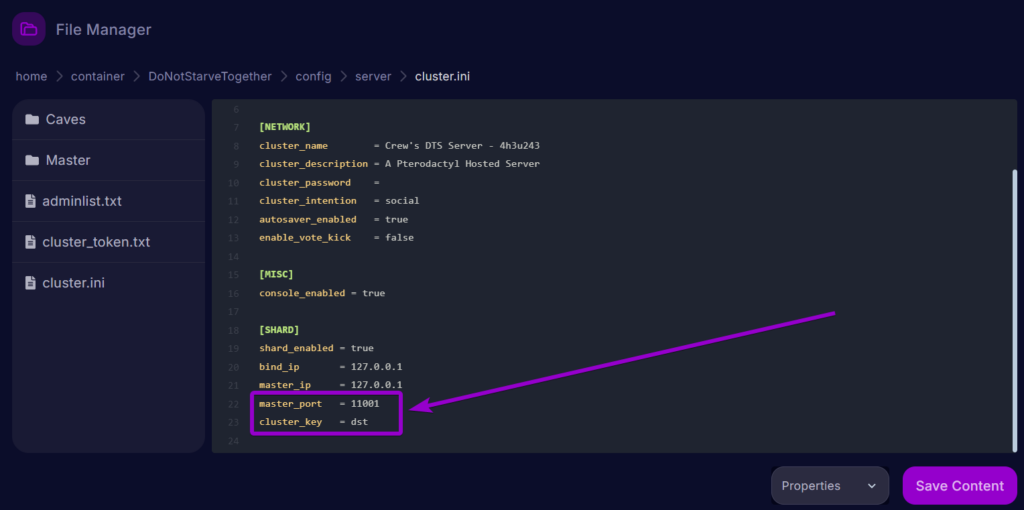The image size is (1024, 510).
Task: Open the Master folder entry
Action: pyautogui.click(x=68, y=161)
